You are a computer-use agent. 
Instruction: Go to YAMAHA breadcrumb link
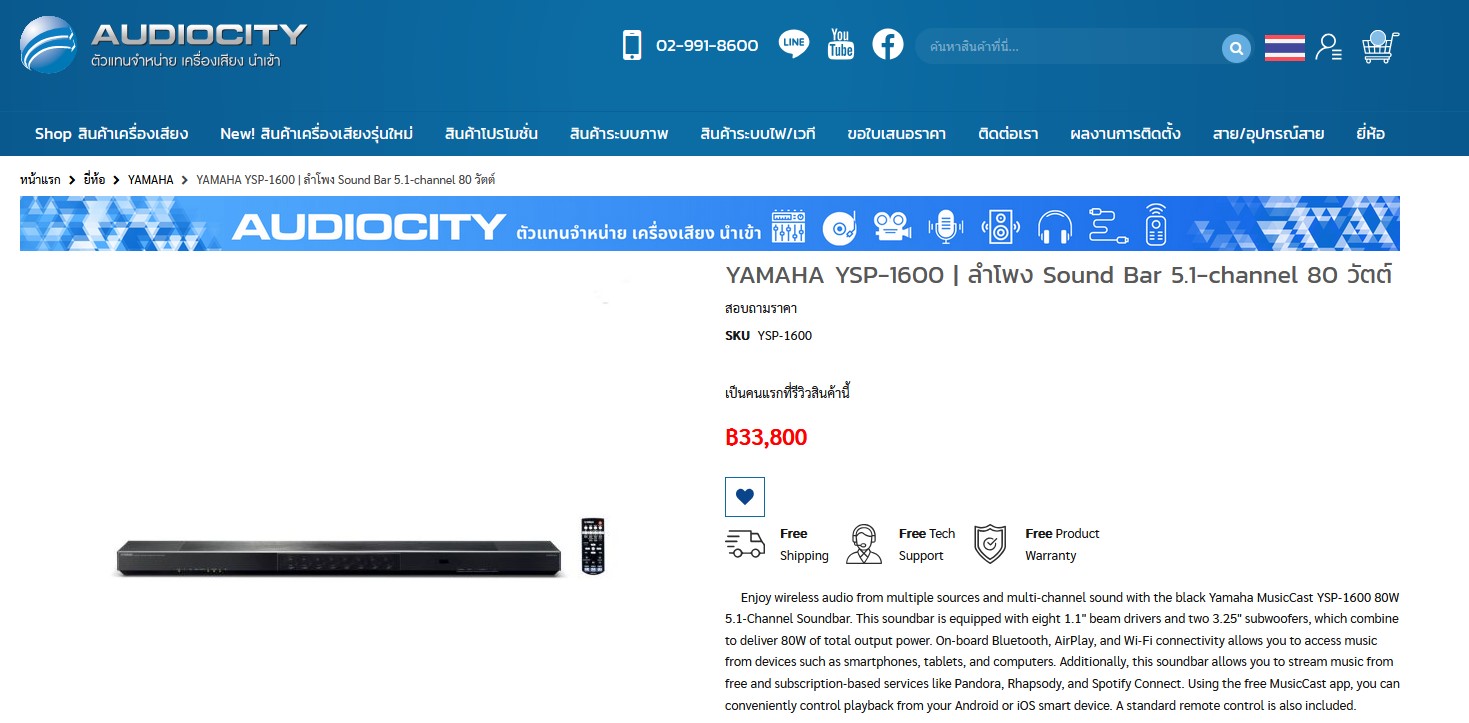[151, 180]
